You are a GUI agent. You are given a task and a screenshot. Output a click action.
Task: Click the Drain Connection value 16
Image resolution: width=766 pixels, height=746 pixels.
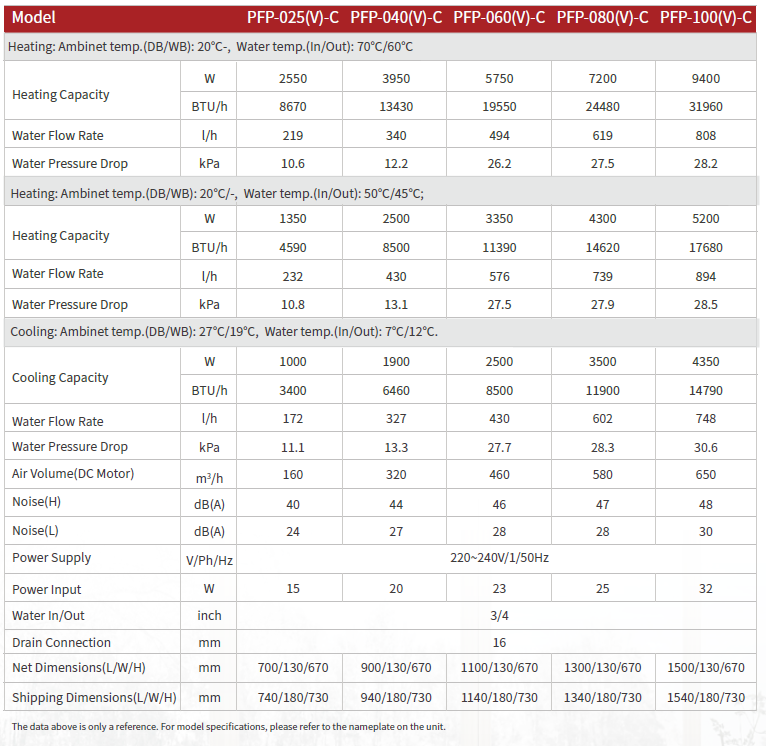(x=499, y=643)
